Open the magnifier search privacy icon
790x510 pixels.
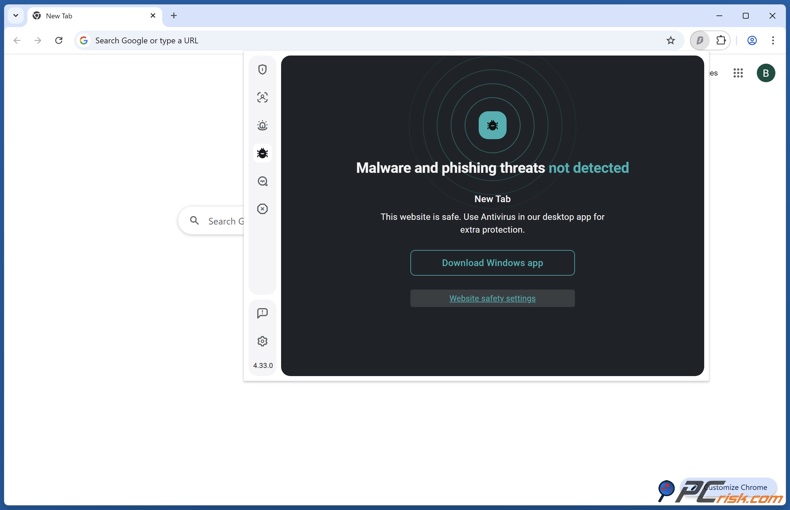[x=262, y=181]
